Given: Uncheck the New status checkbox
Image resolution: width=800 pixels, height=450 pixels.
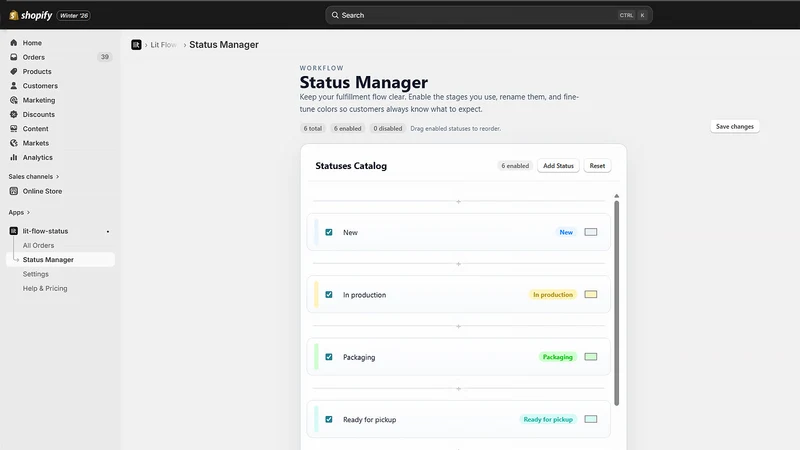Looking at the screenshot, I should pyautogui.click(x=329, y=232).
